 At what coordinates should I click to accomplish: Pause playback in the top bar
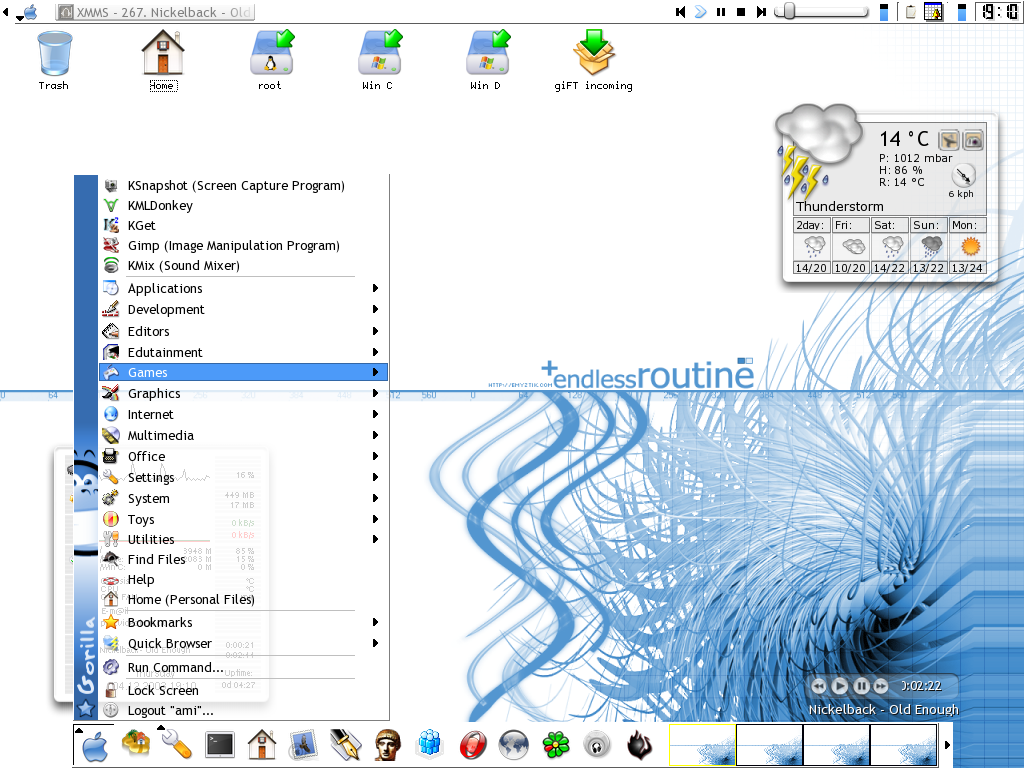click(721, 12)
